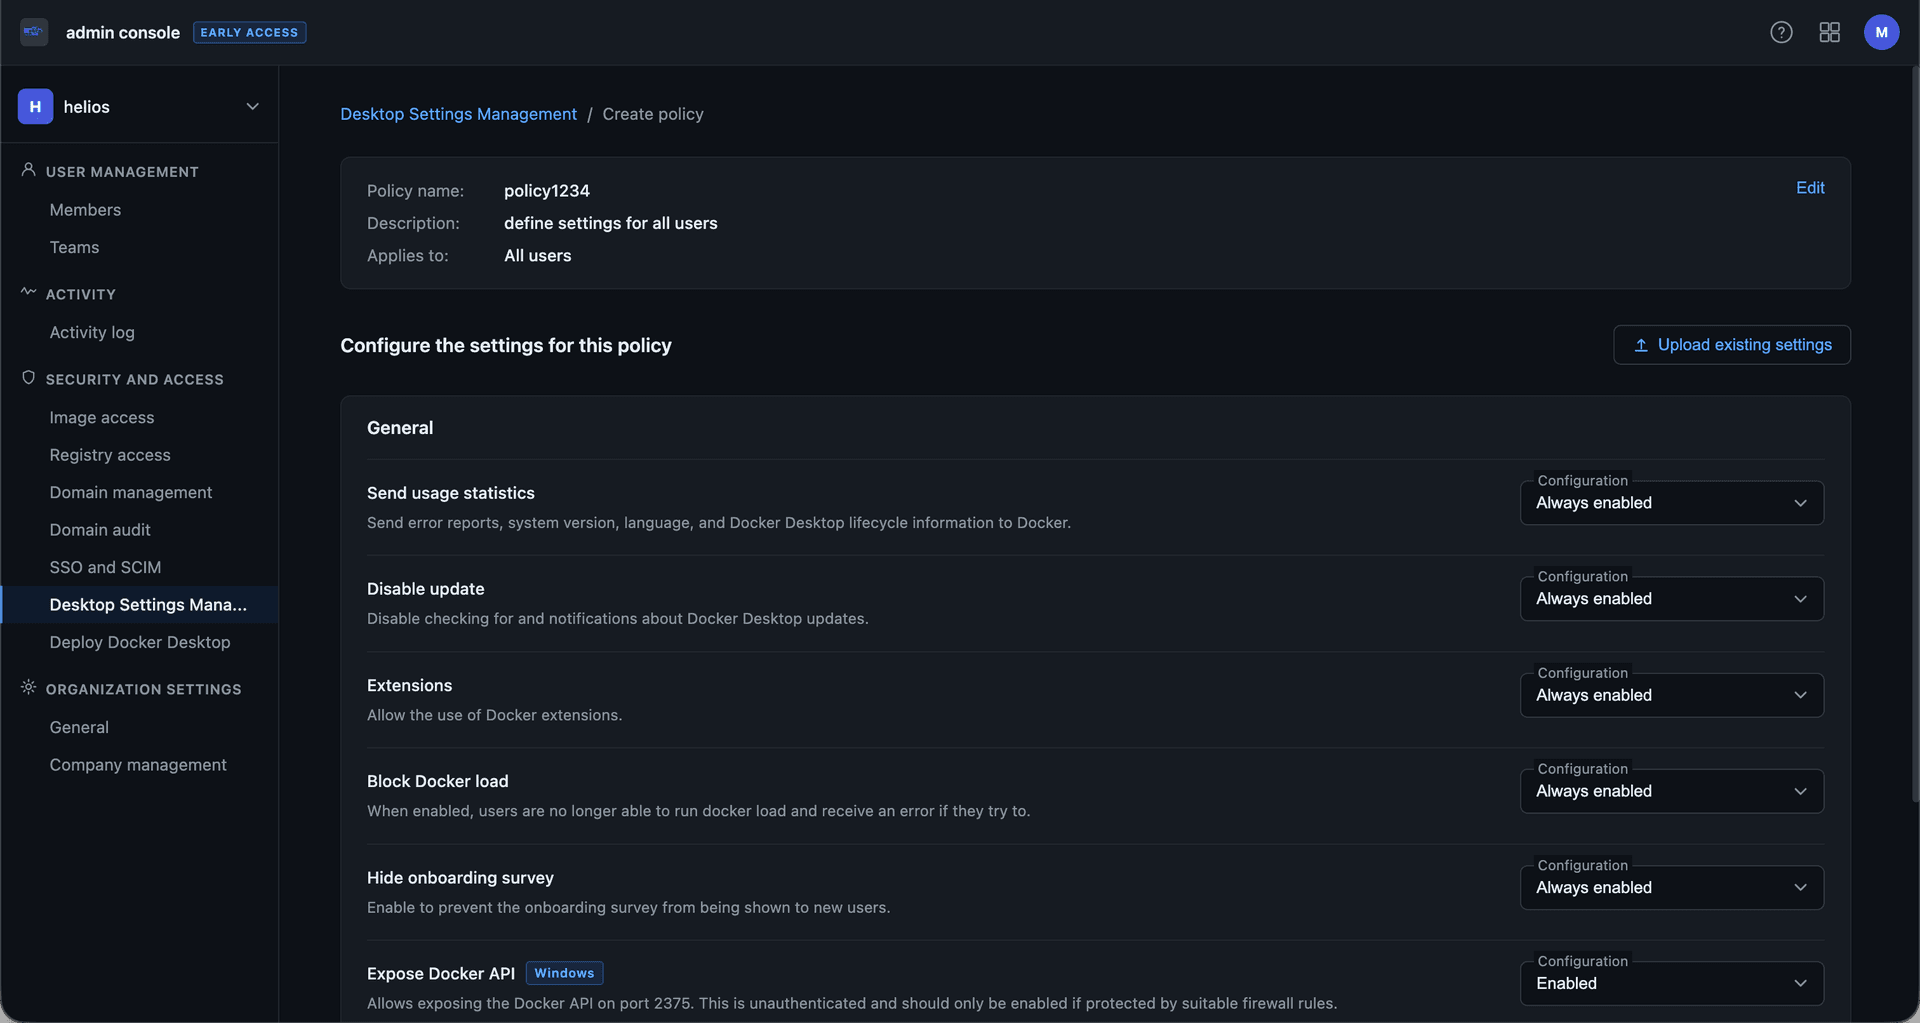The image size is (1920, 1023).
Task: Click Edit link for policy details
Action: pos(1809,188)
